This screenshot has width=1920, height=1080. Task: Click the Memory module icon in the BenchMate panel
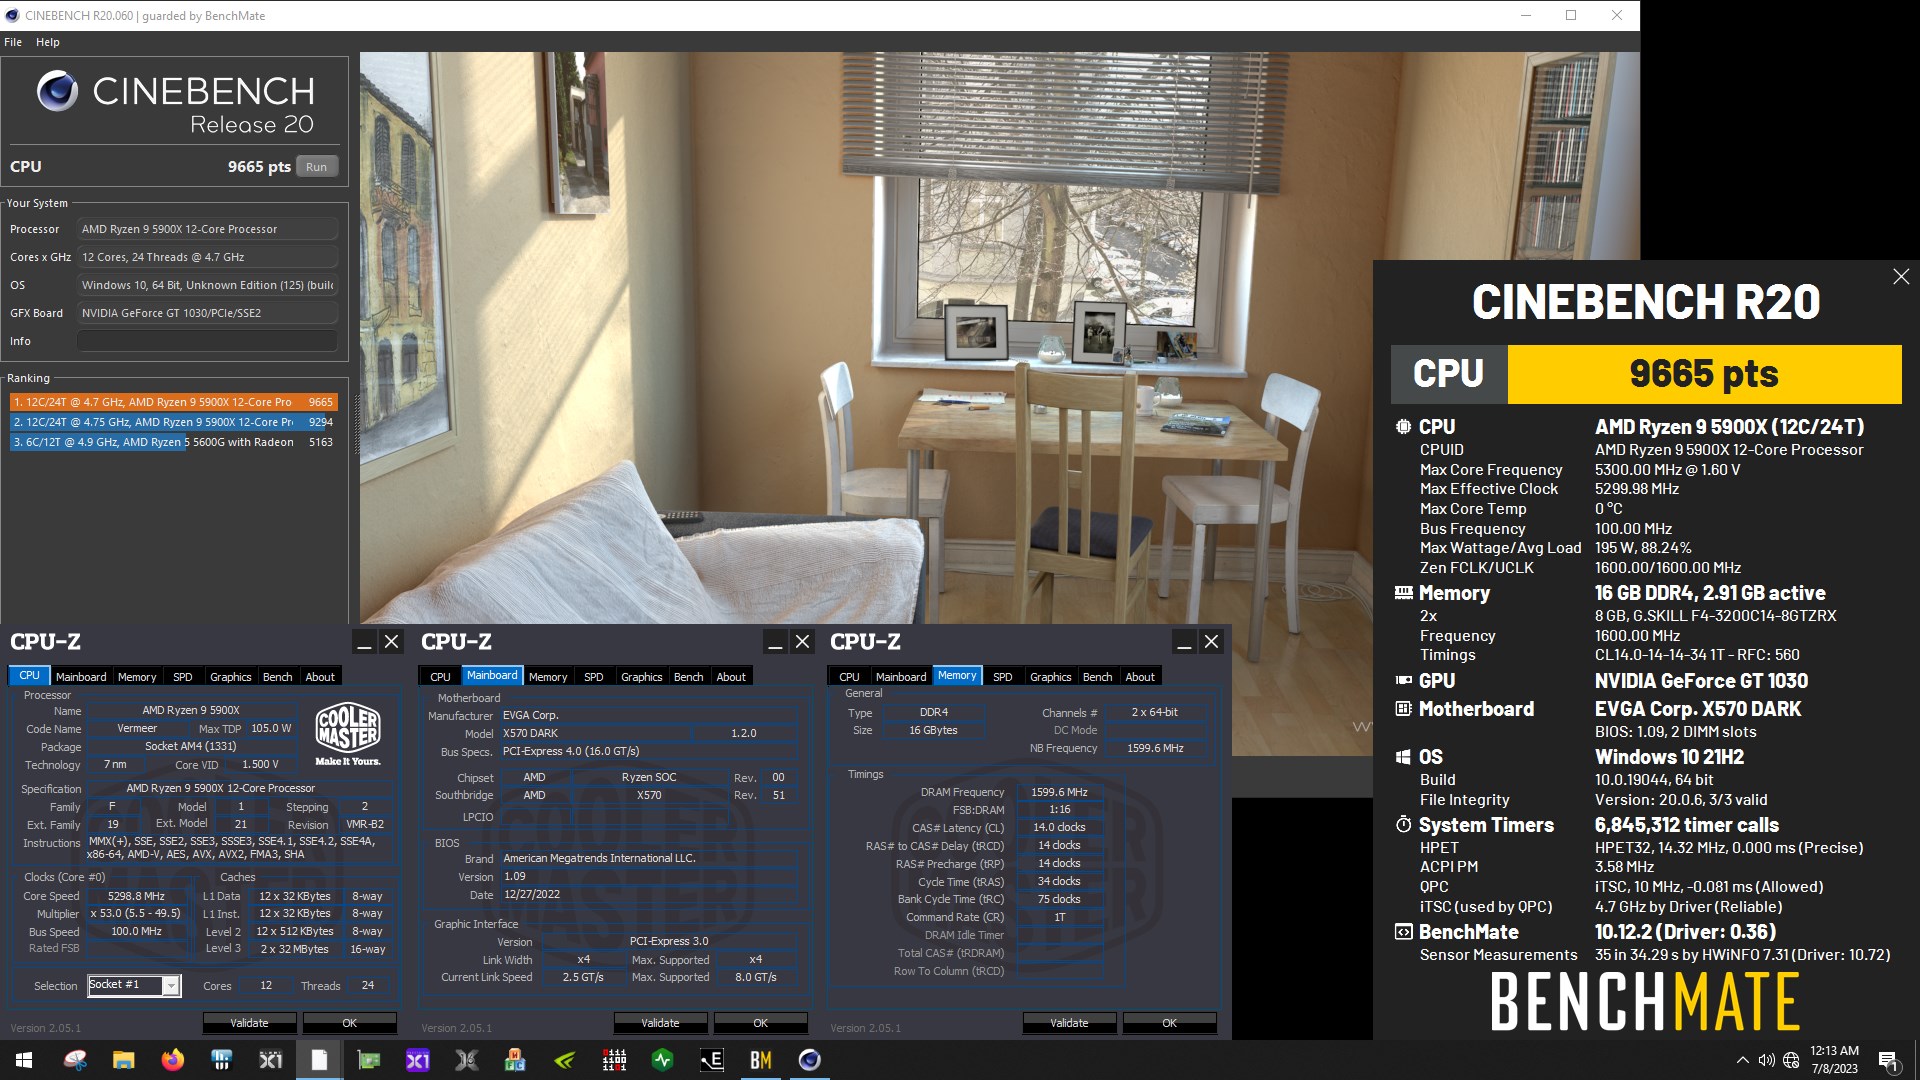[x=1403, y=593]
